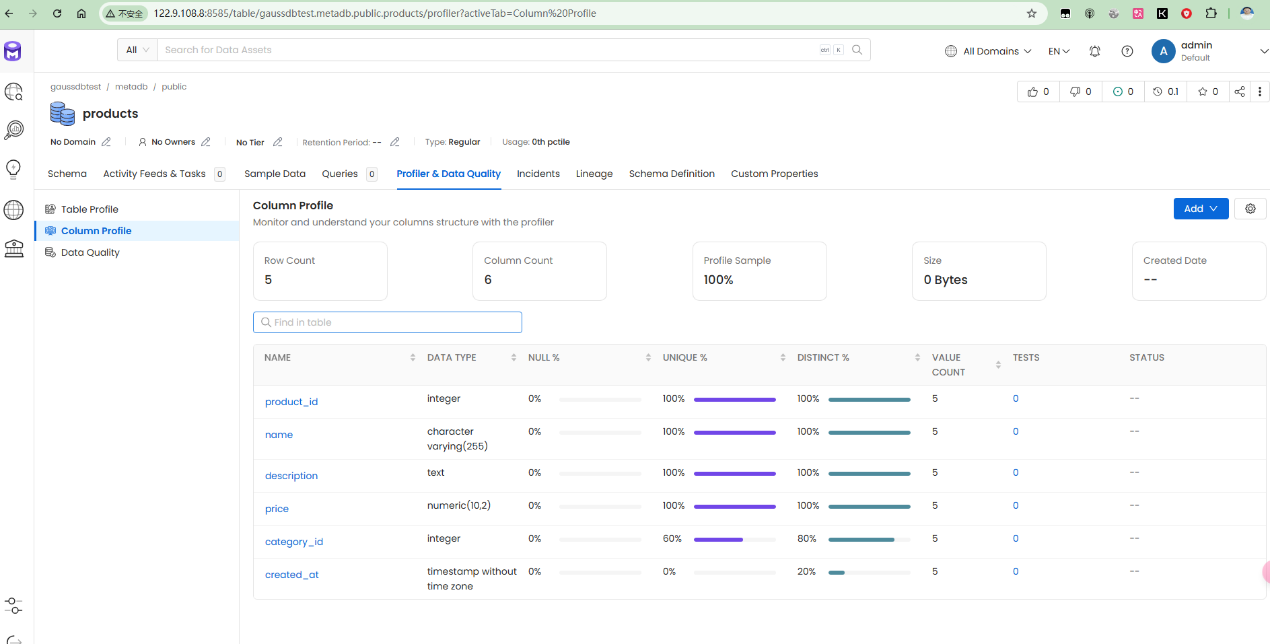Click the metadb breadcrumb link
The height and width of the screenshot is (644, 1270).
click(x=131, y=87)
